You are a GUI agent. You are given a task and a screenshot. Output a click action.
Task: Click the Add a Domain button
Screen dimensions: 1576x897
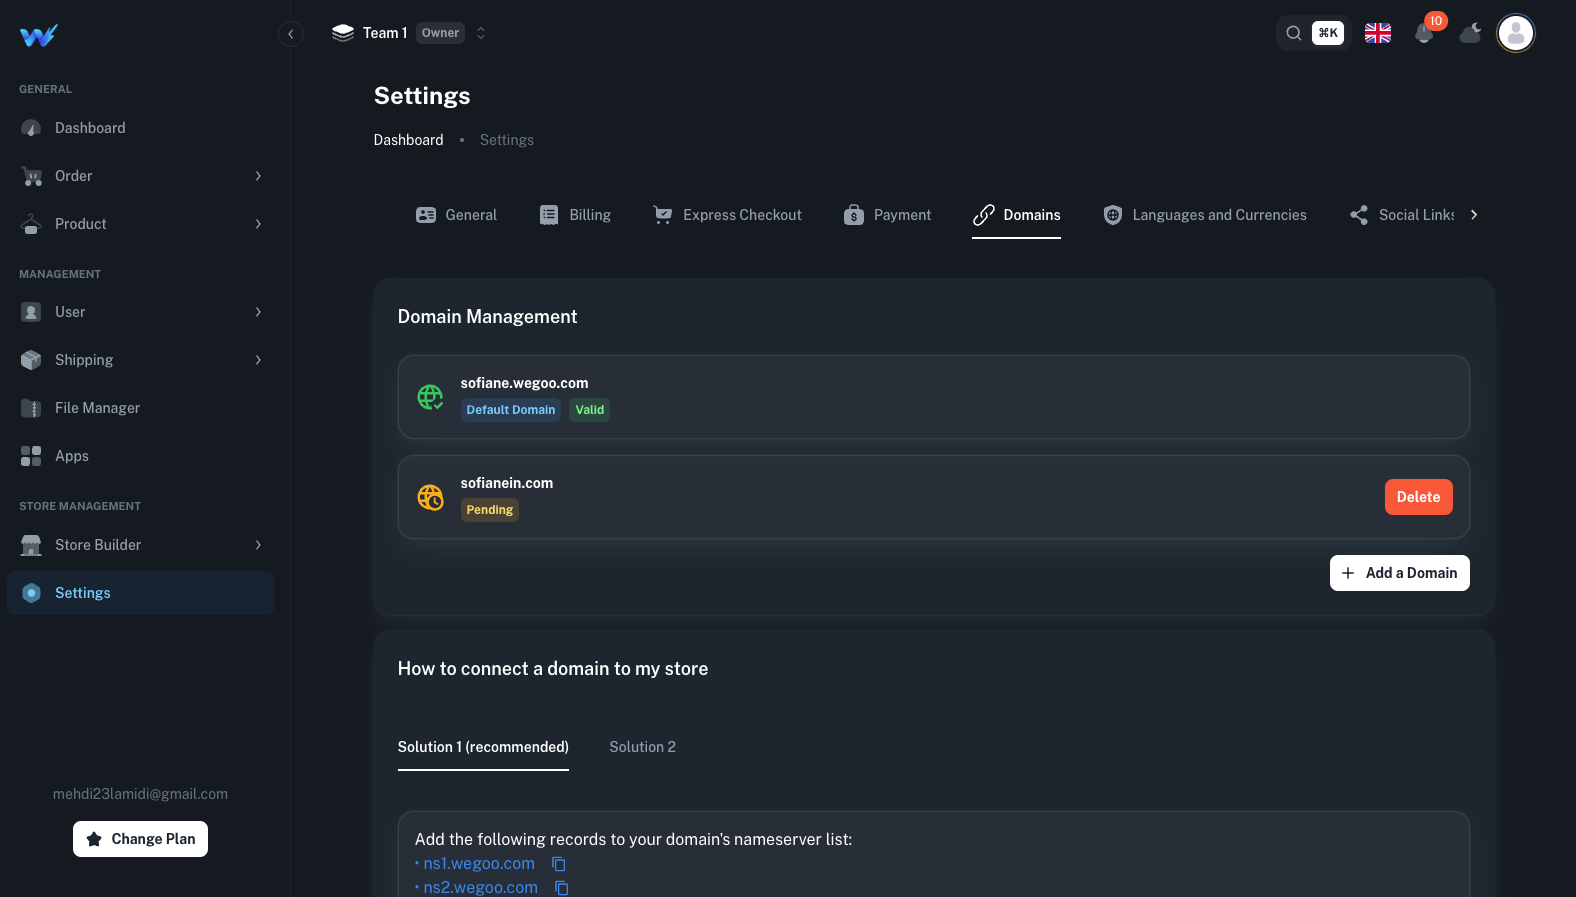(x=1399, y=573)
